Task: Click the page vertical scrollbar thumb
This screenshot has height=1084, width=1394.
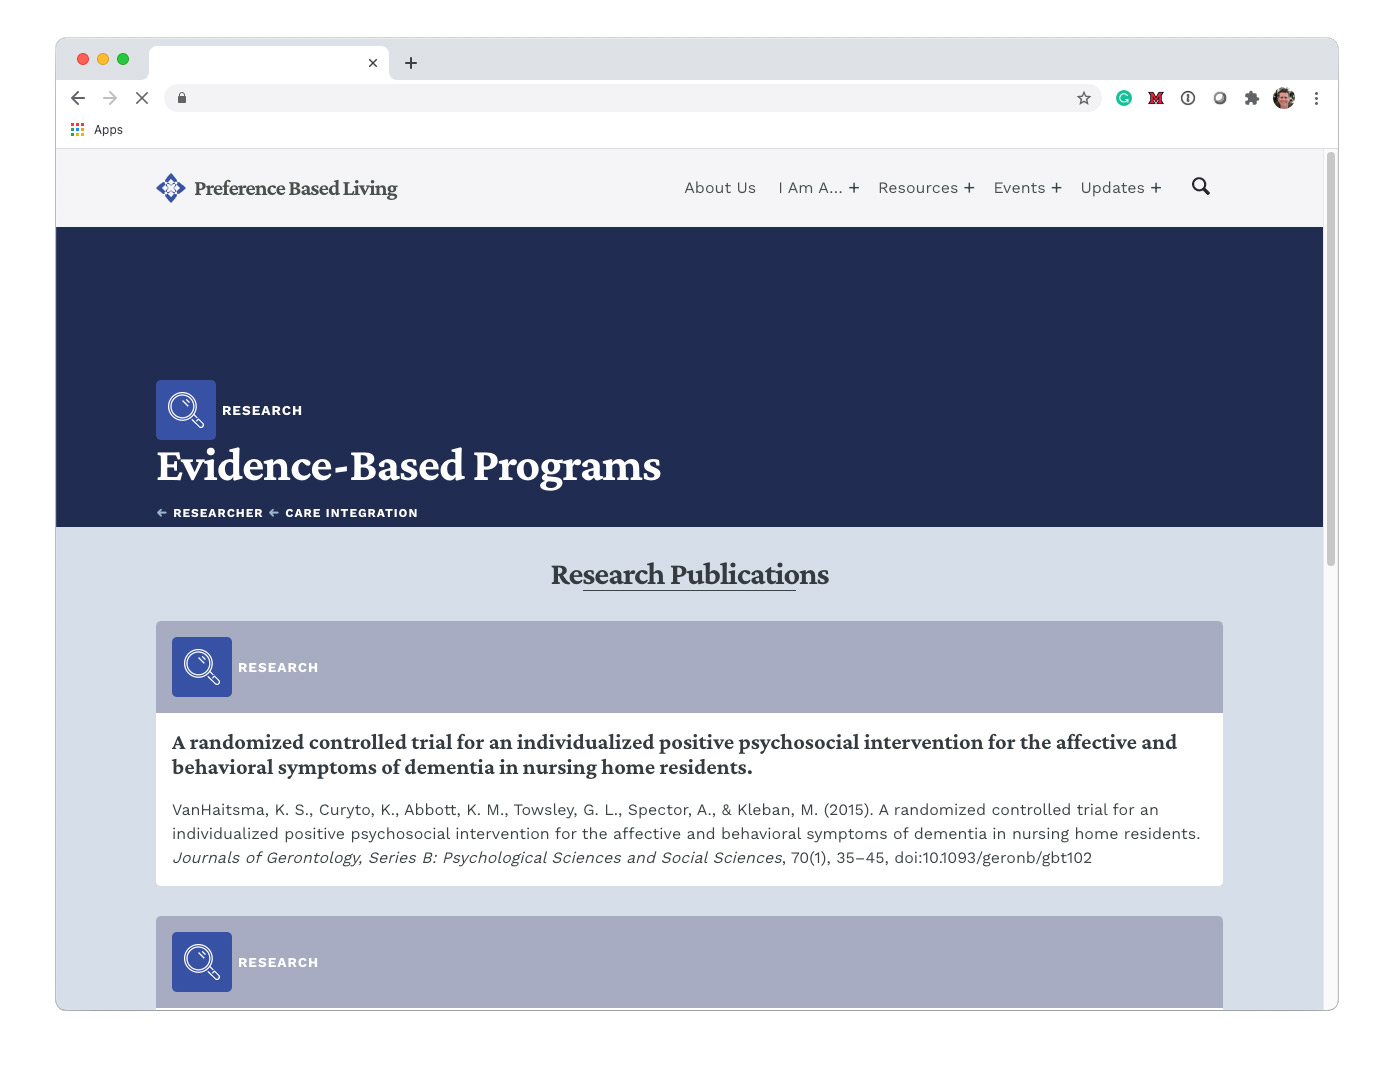Action: pyautogui.click(x=1331, y=359)
